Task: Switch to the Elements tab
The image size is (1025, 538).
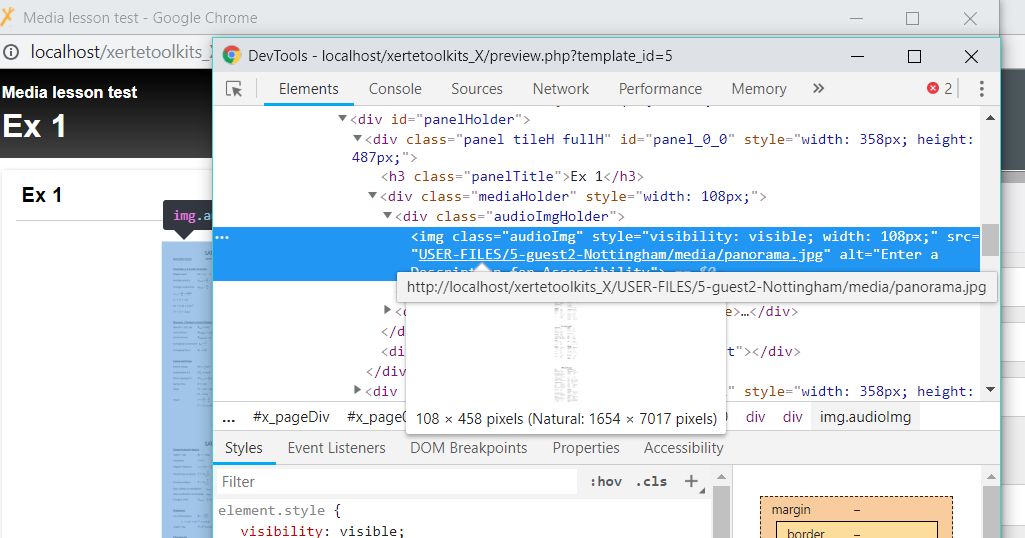Action: pyautogui.click(x=309, y=89)
